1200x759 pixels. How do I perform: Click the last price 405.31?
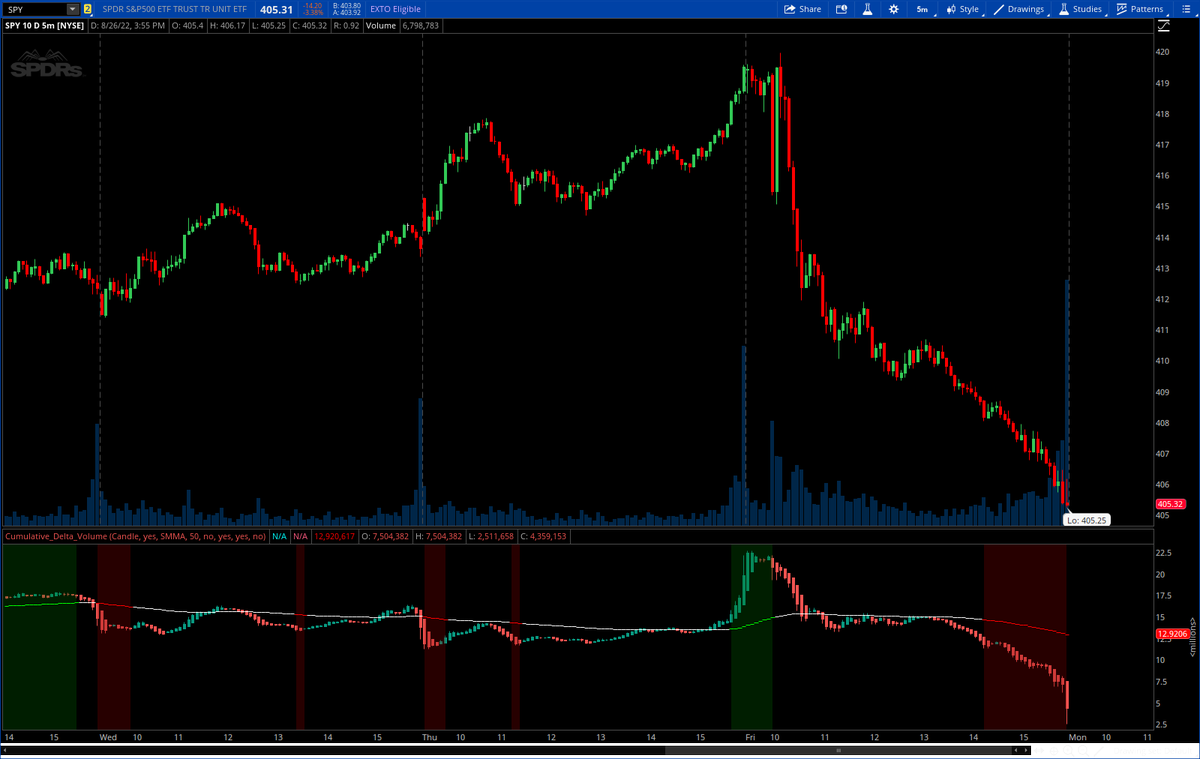[x=276, y=9]
